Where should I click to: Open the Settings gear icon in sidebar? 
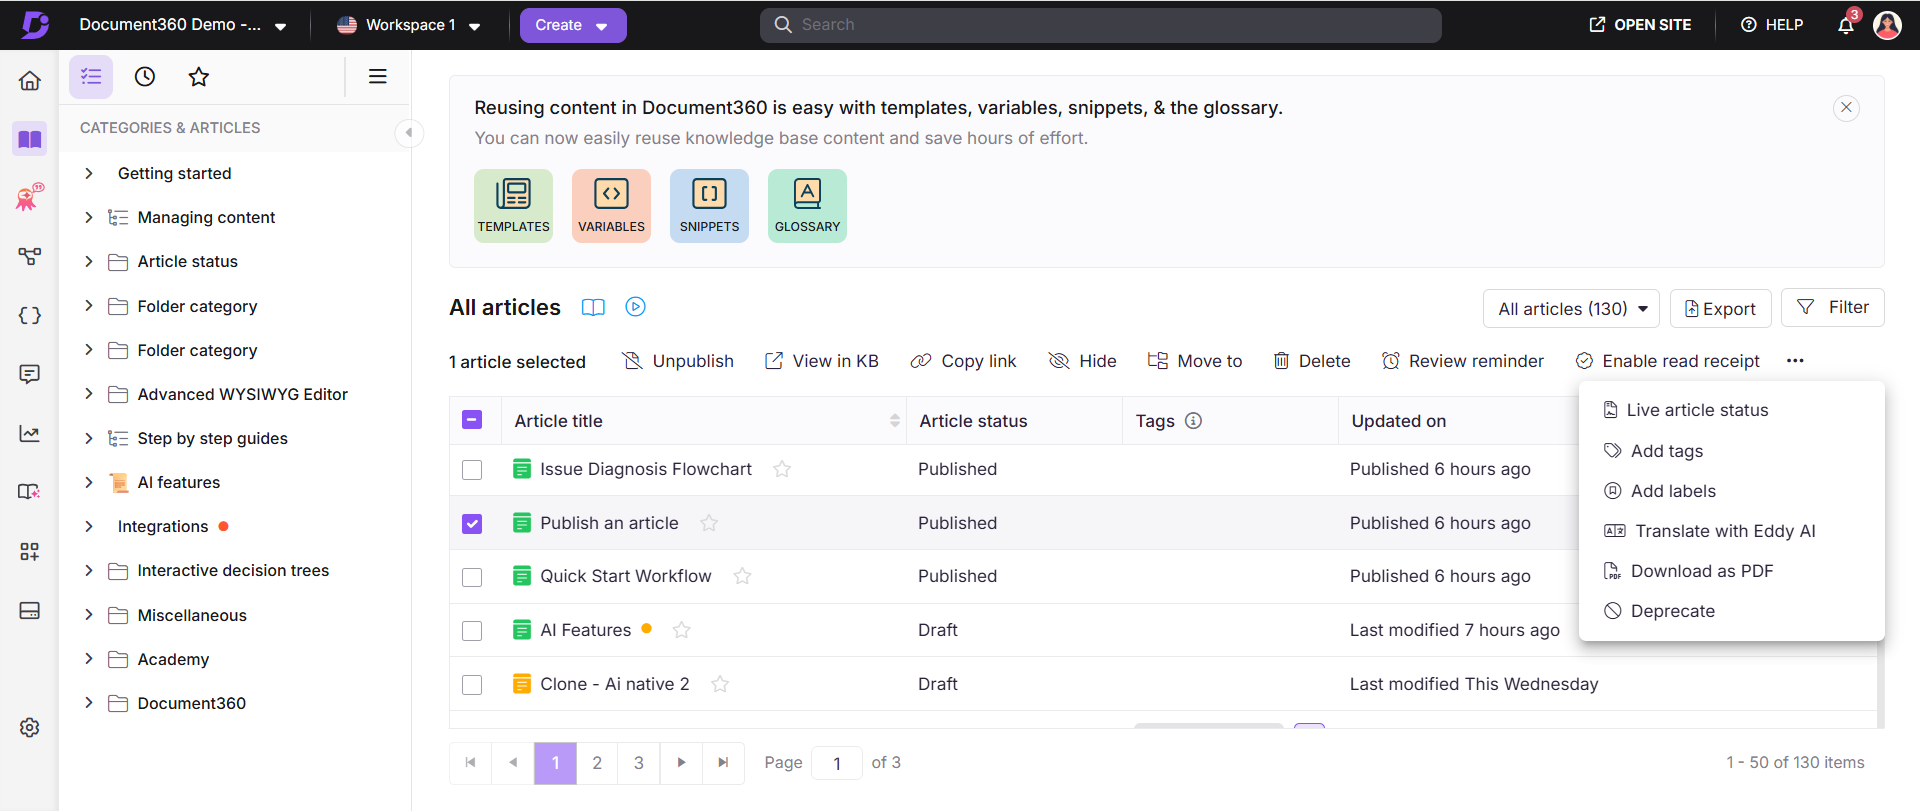[30, 727]
